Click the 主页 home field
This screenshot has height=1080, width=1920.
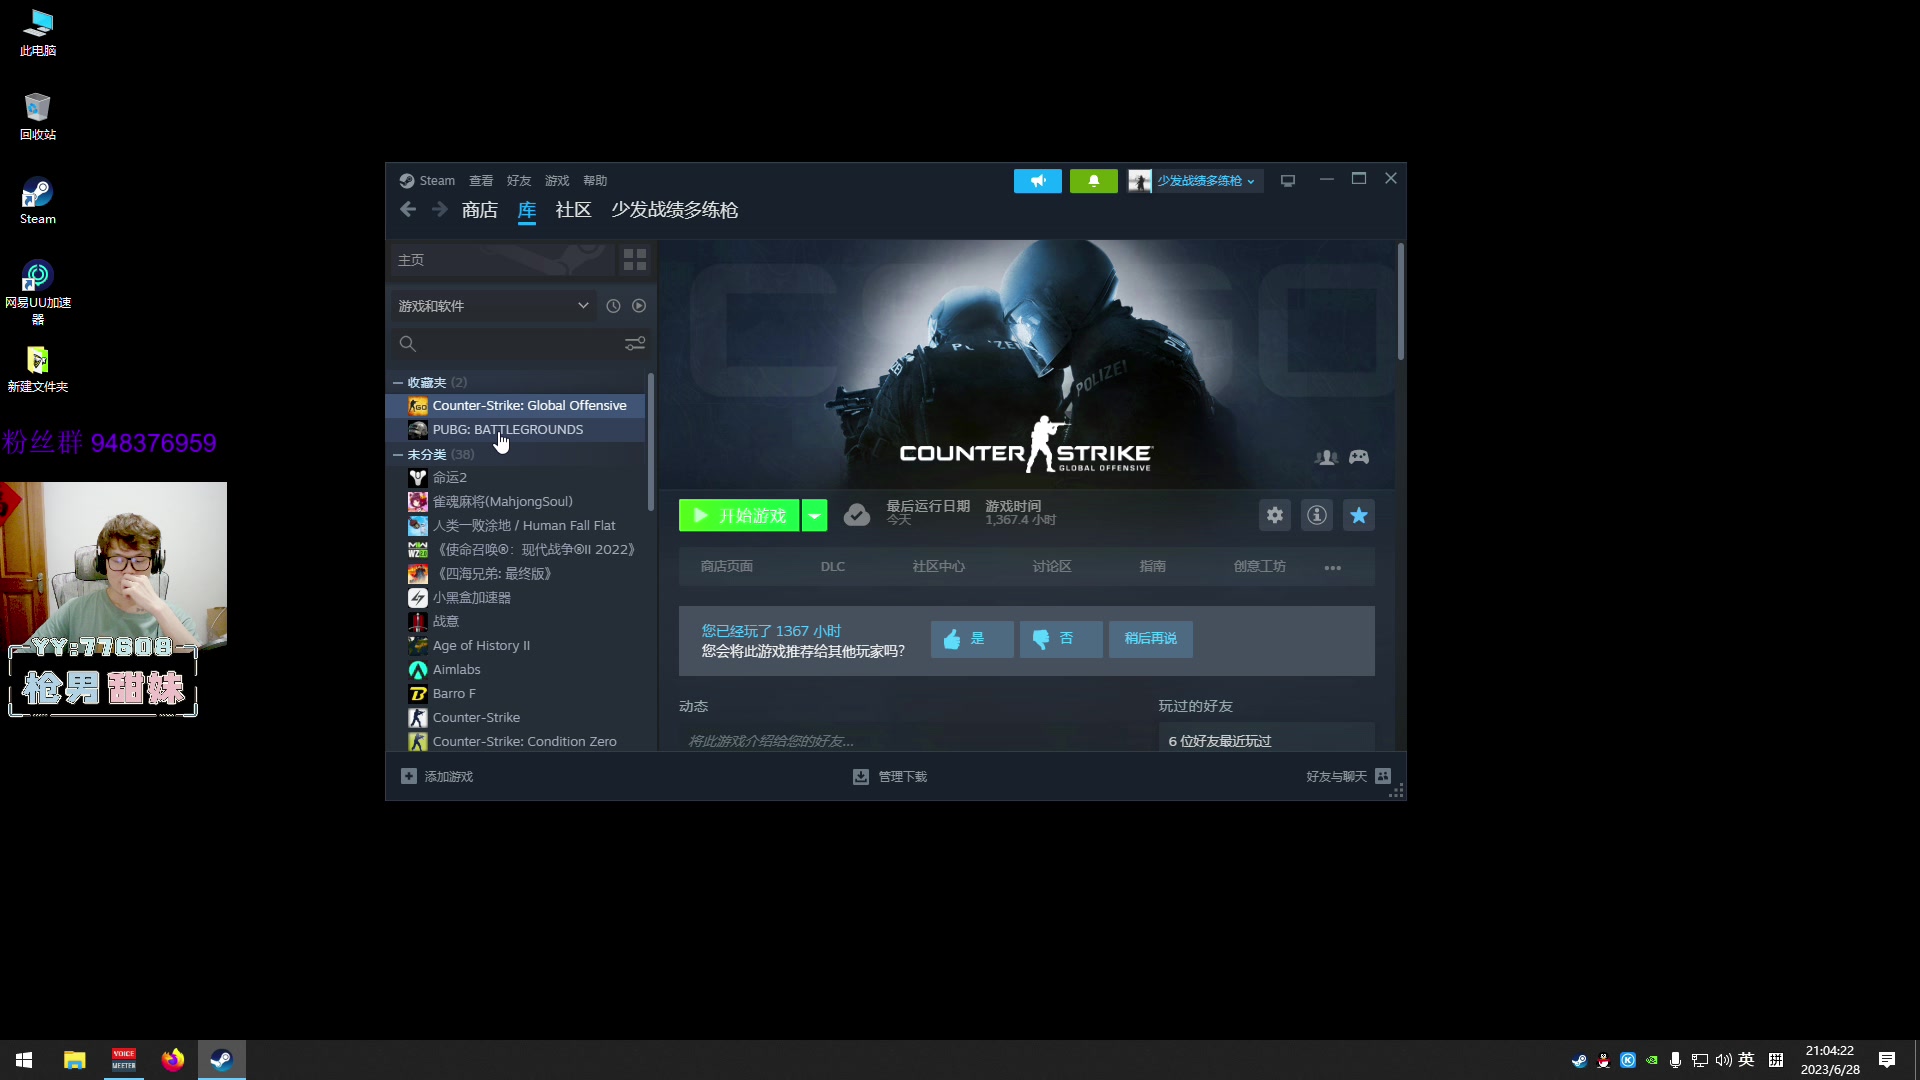tap(502, 260)
